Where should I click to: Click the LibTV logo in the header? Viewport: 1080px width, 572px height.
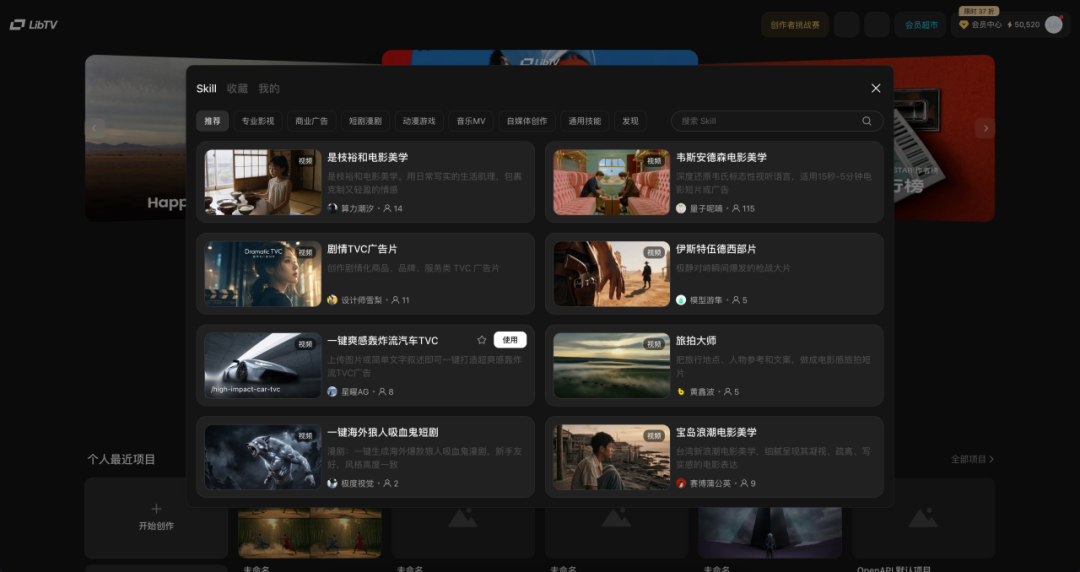[33, 25]
